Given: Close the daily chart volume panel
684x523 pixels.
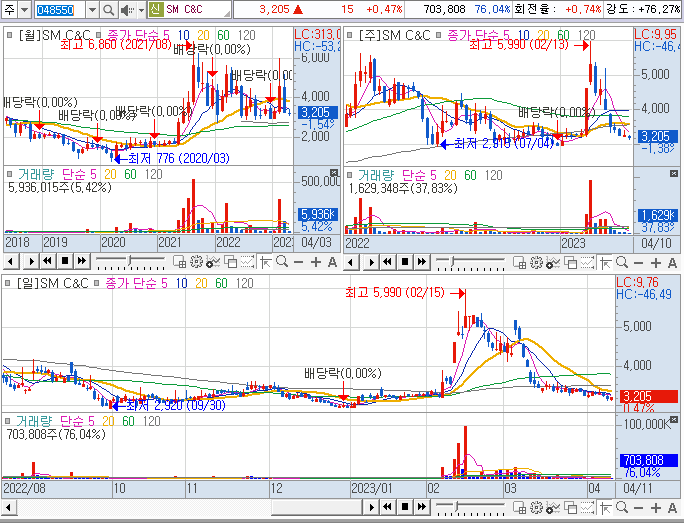Looking at the screenshot, I should (674, 420).
